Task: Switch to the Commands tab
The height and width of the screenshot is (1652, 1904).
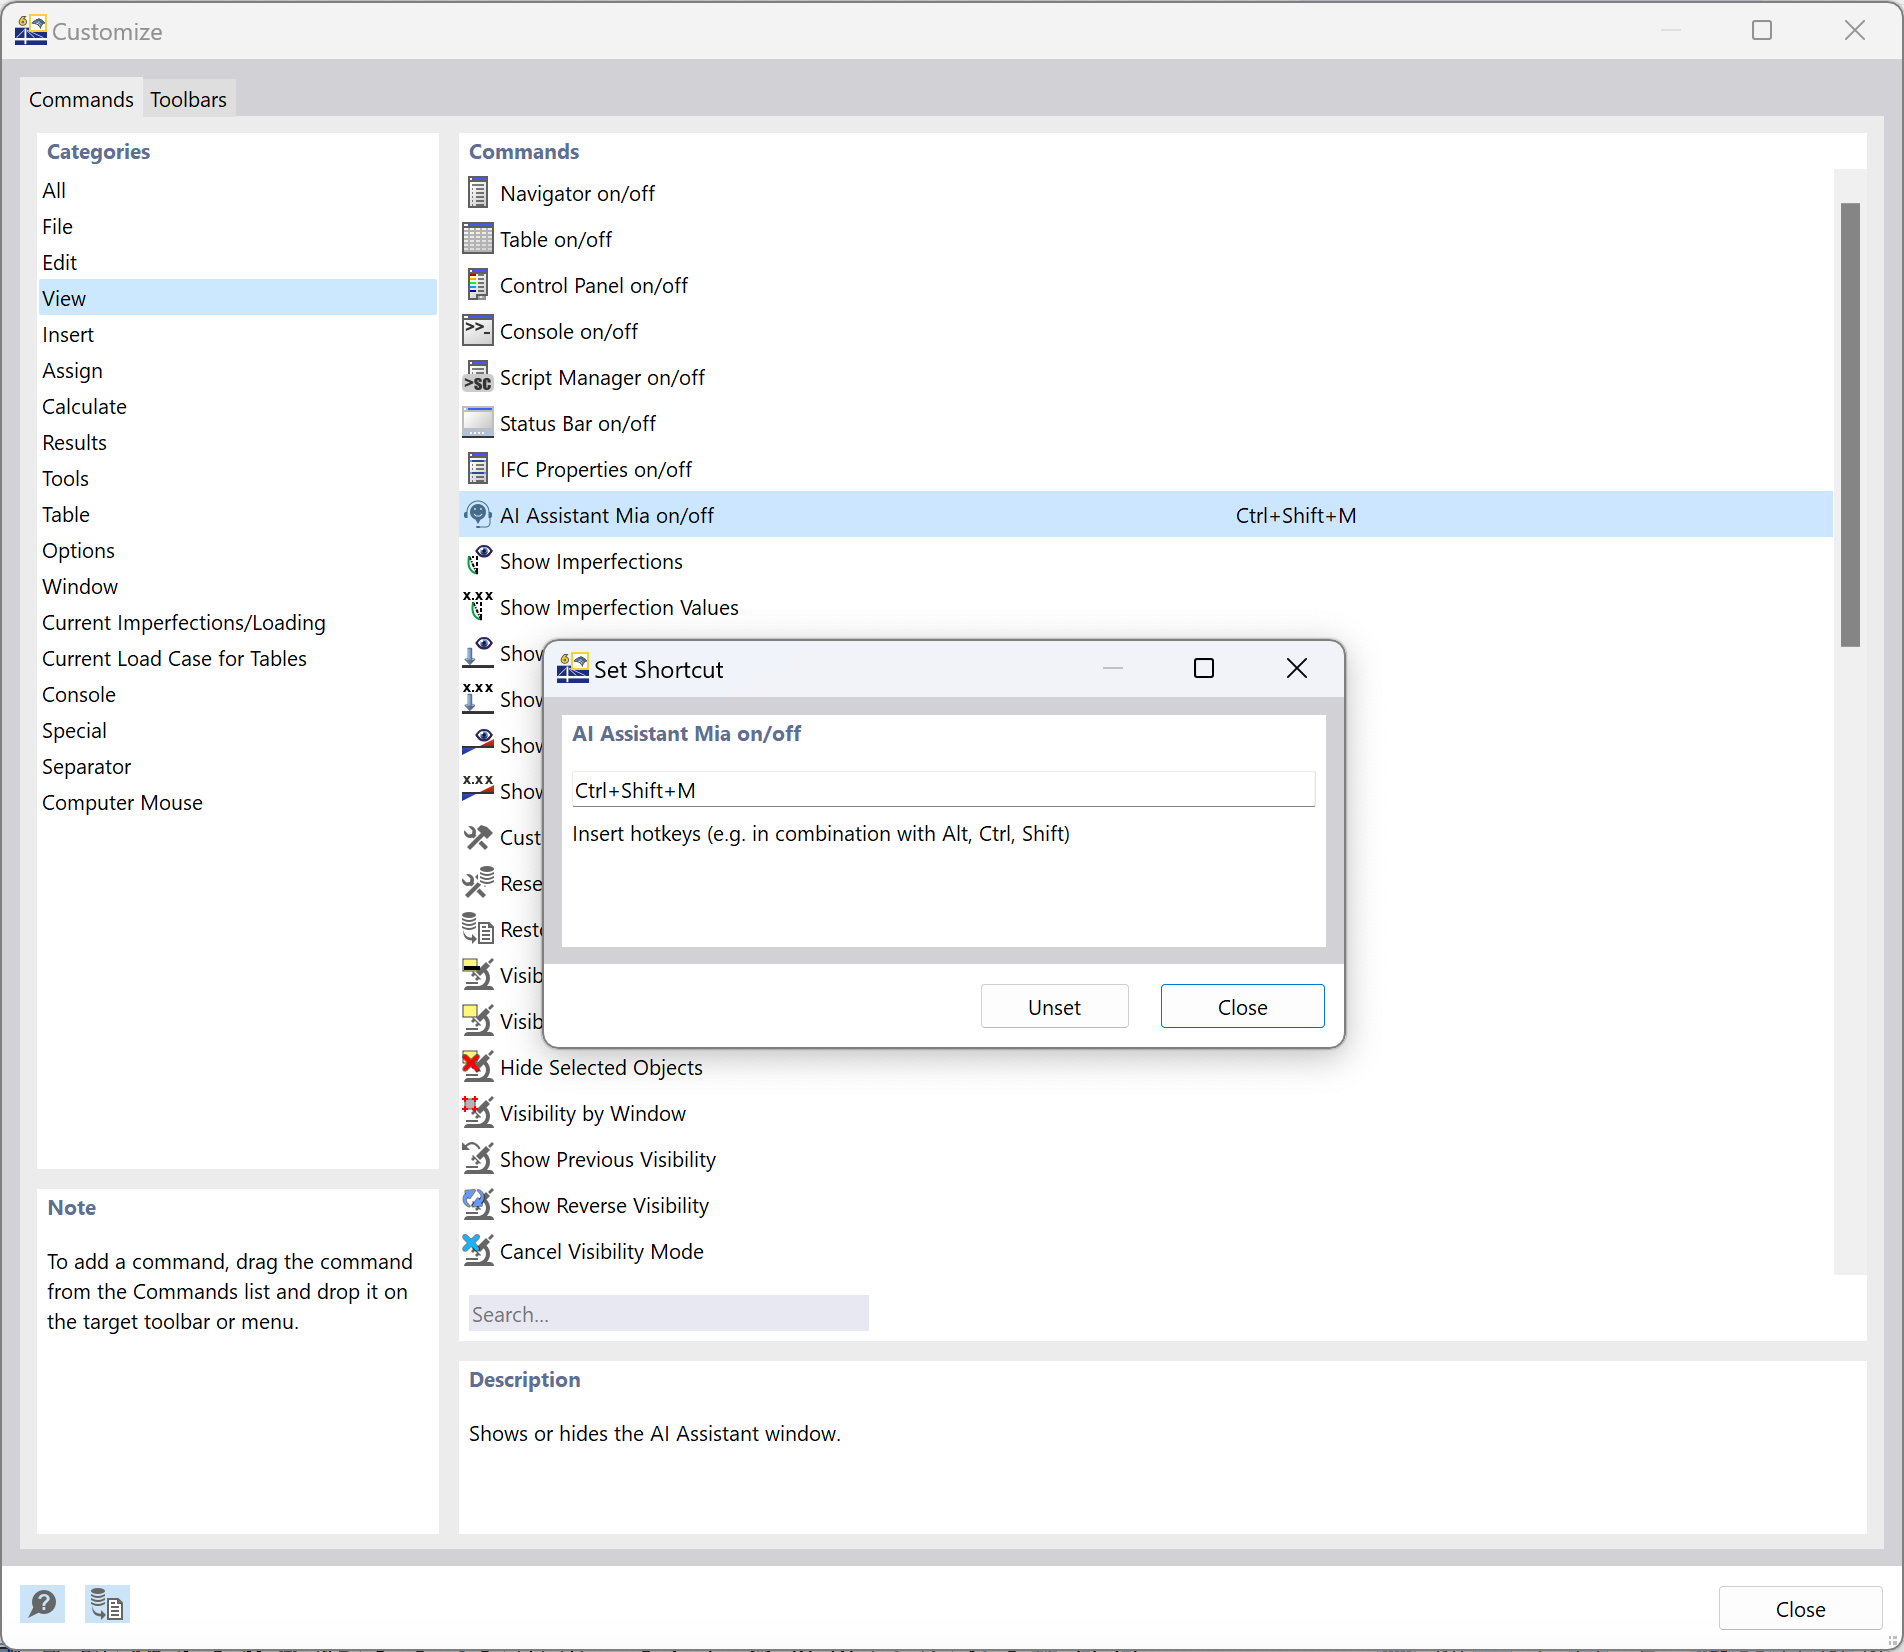Action: (81, 99)
